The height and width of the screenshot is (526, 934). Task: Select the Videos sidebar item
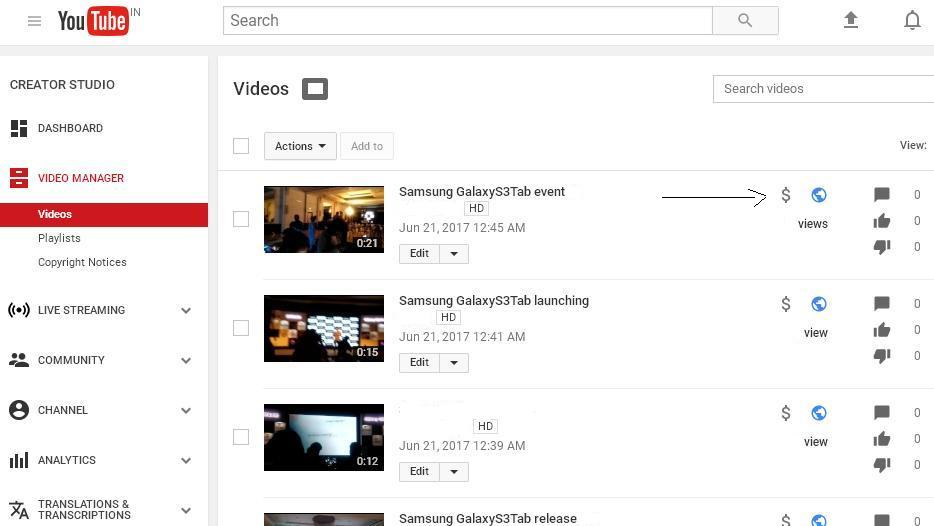click(104, 214)
